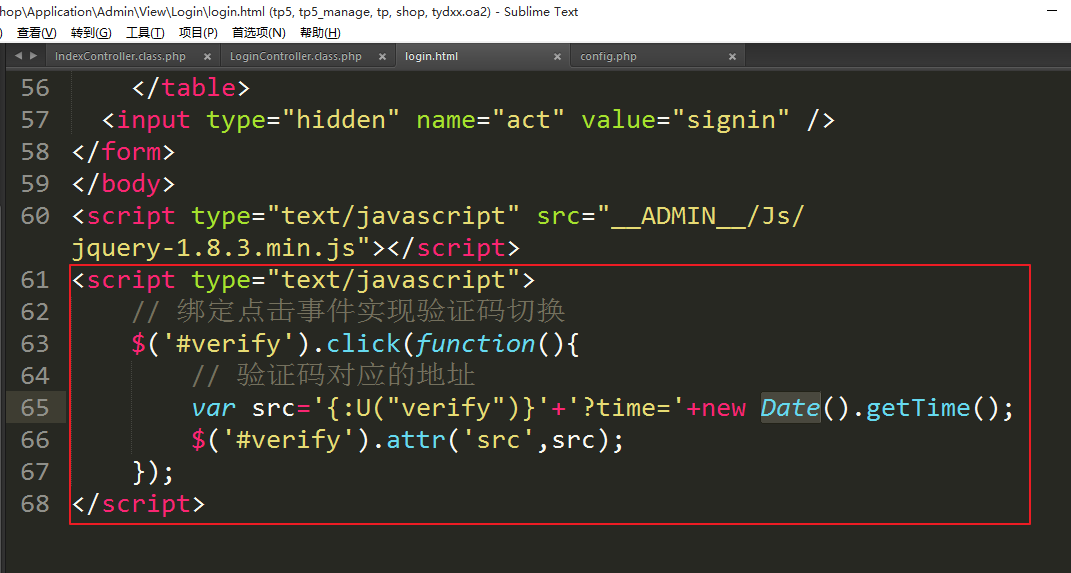Click line number 61 in the gutter

[x=35, y=280]
